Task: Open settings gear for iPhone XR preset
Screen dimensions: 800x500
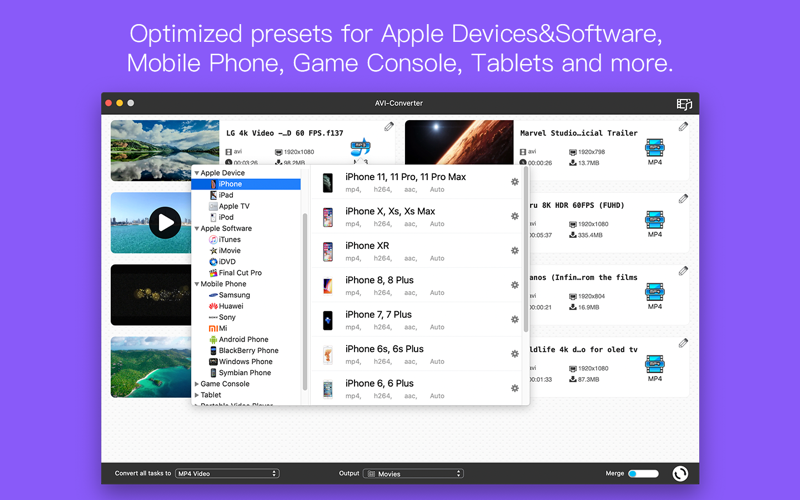Action: pos(515,251)
